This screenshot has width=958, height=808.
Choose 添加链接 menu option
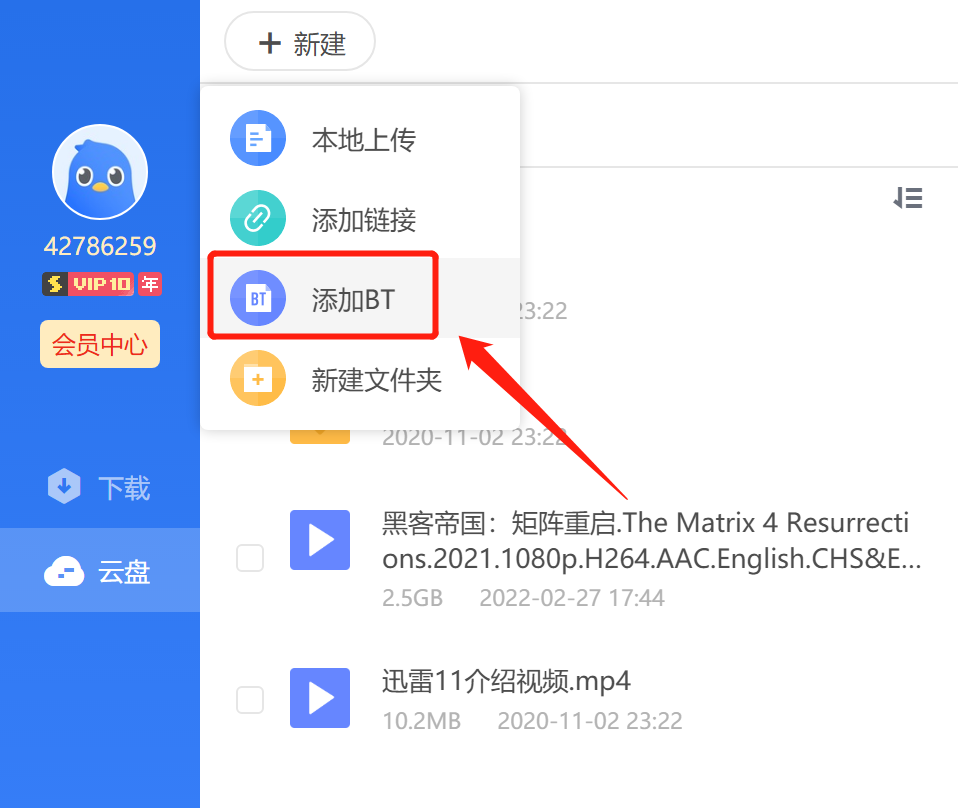(360, 219)
